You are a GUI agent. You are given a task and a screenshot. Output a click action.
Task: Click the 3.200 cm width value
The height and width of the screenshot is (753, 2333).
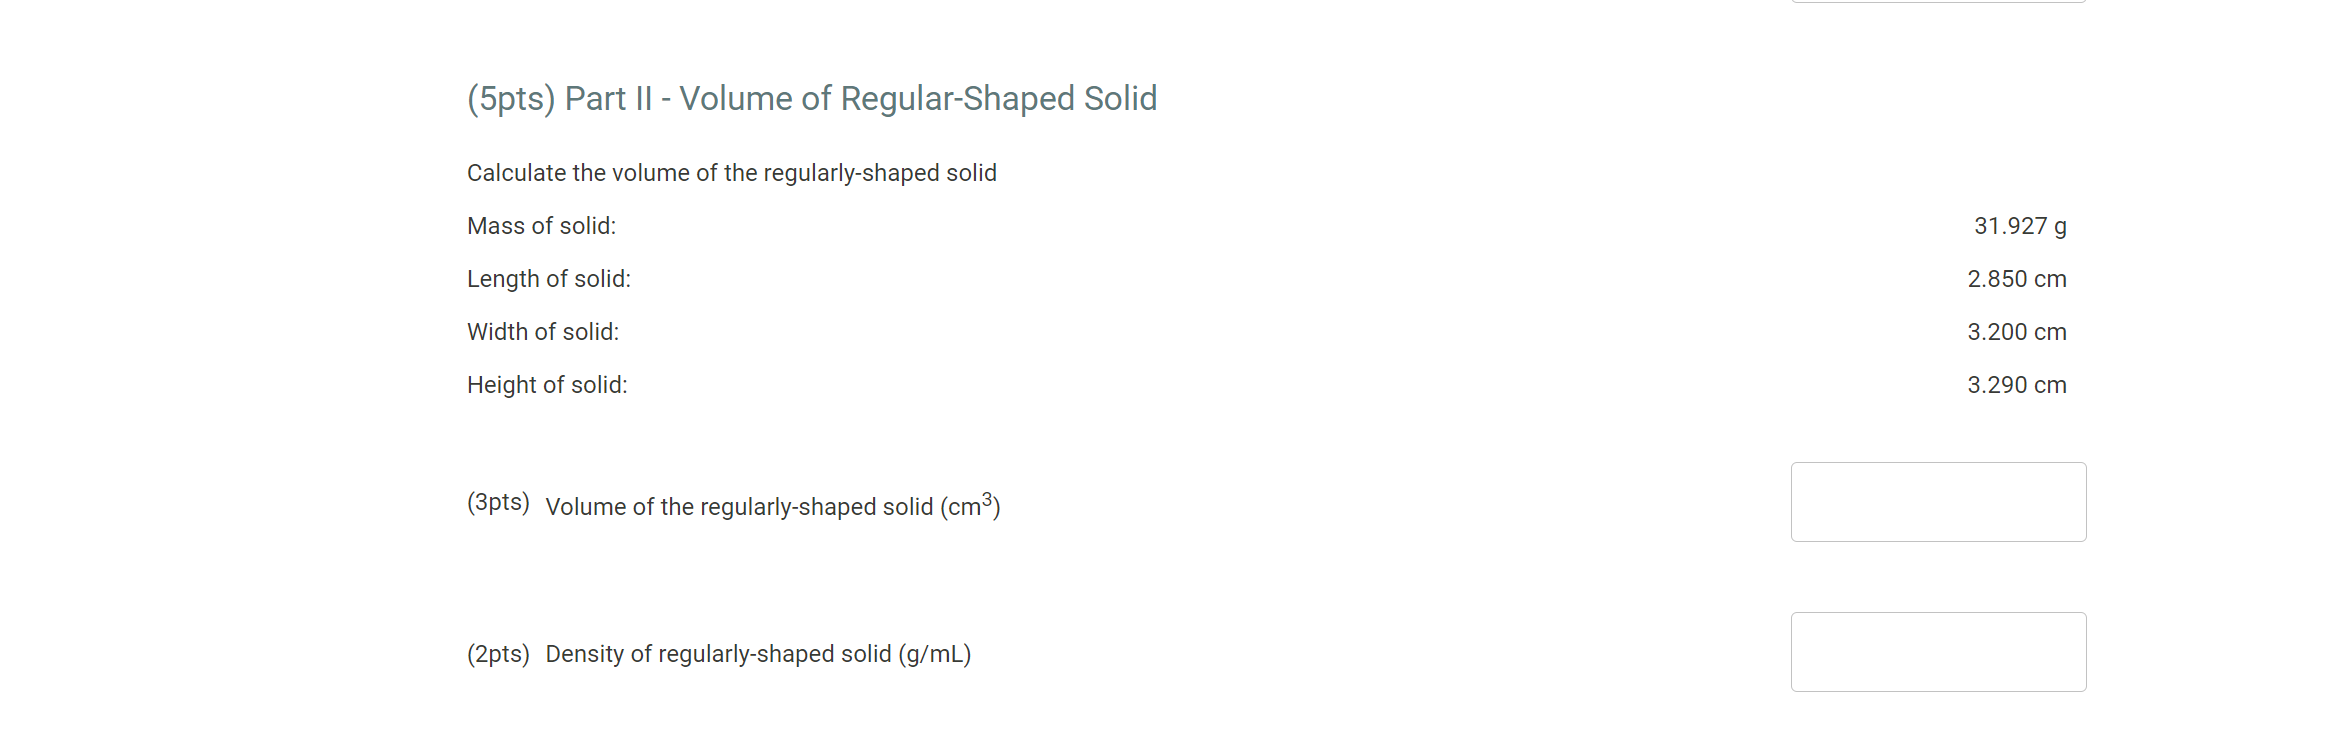tap(2016, 331)
